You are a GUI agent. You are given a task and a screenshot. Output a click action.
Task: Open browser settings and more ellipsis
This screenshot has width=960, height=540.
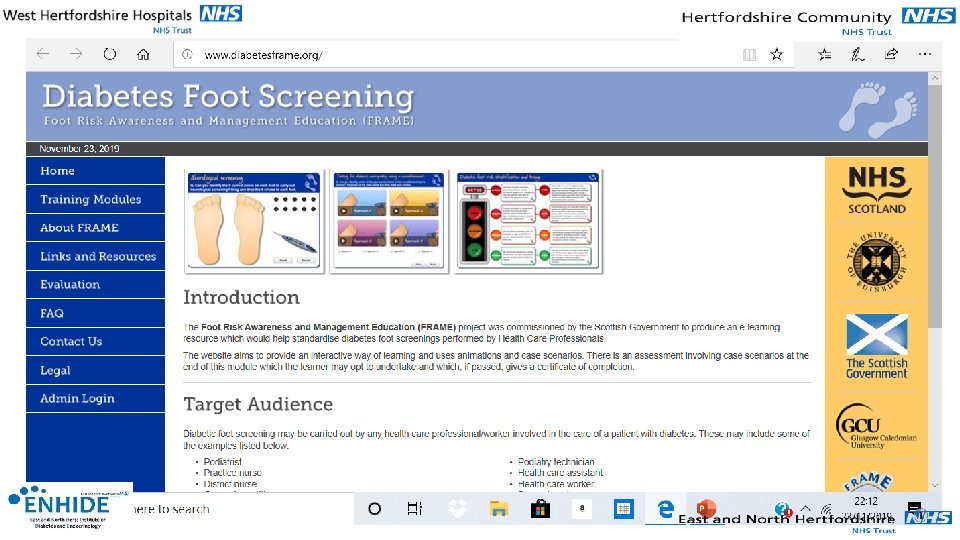(924, 54)
